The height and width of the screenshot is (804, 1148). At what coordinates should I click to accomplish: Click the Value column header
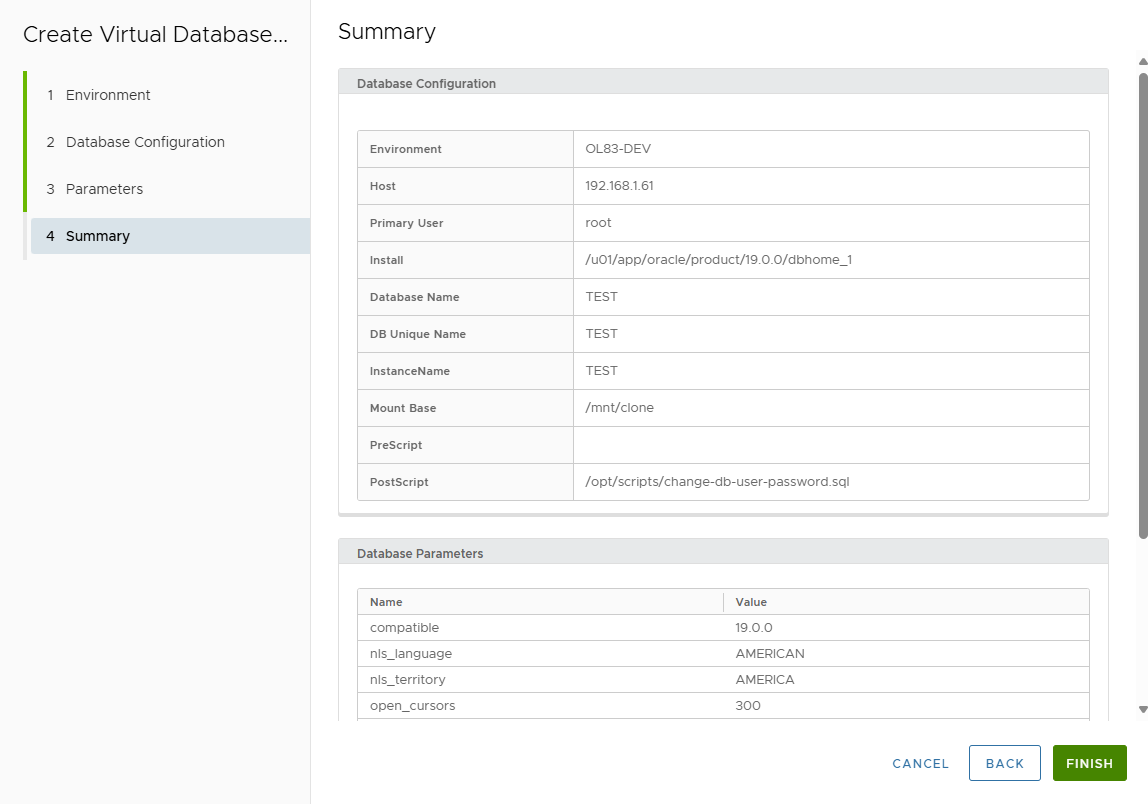tap(751, 602)
